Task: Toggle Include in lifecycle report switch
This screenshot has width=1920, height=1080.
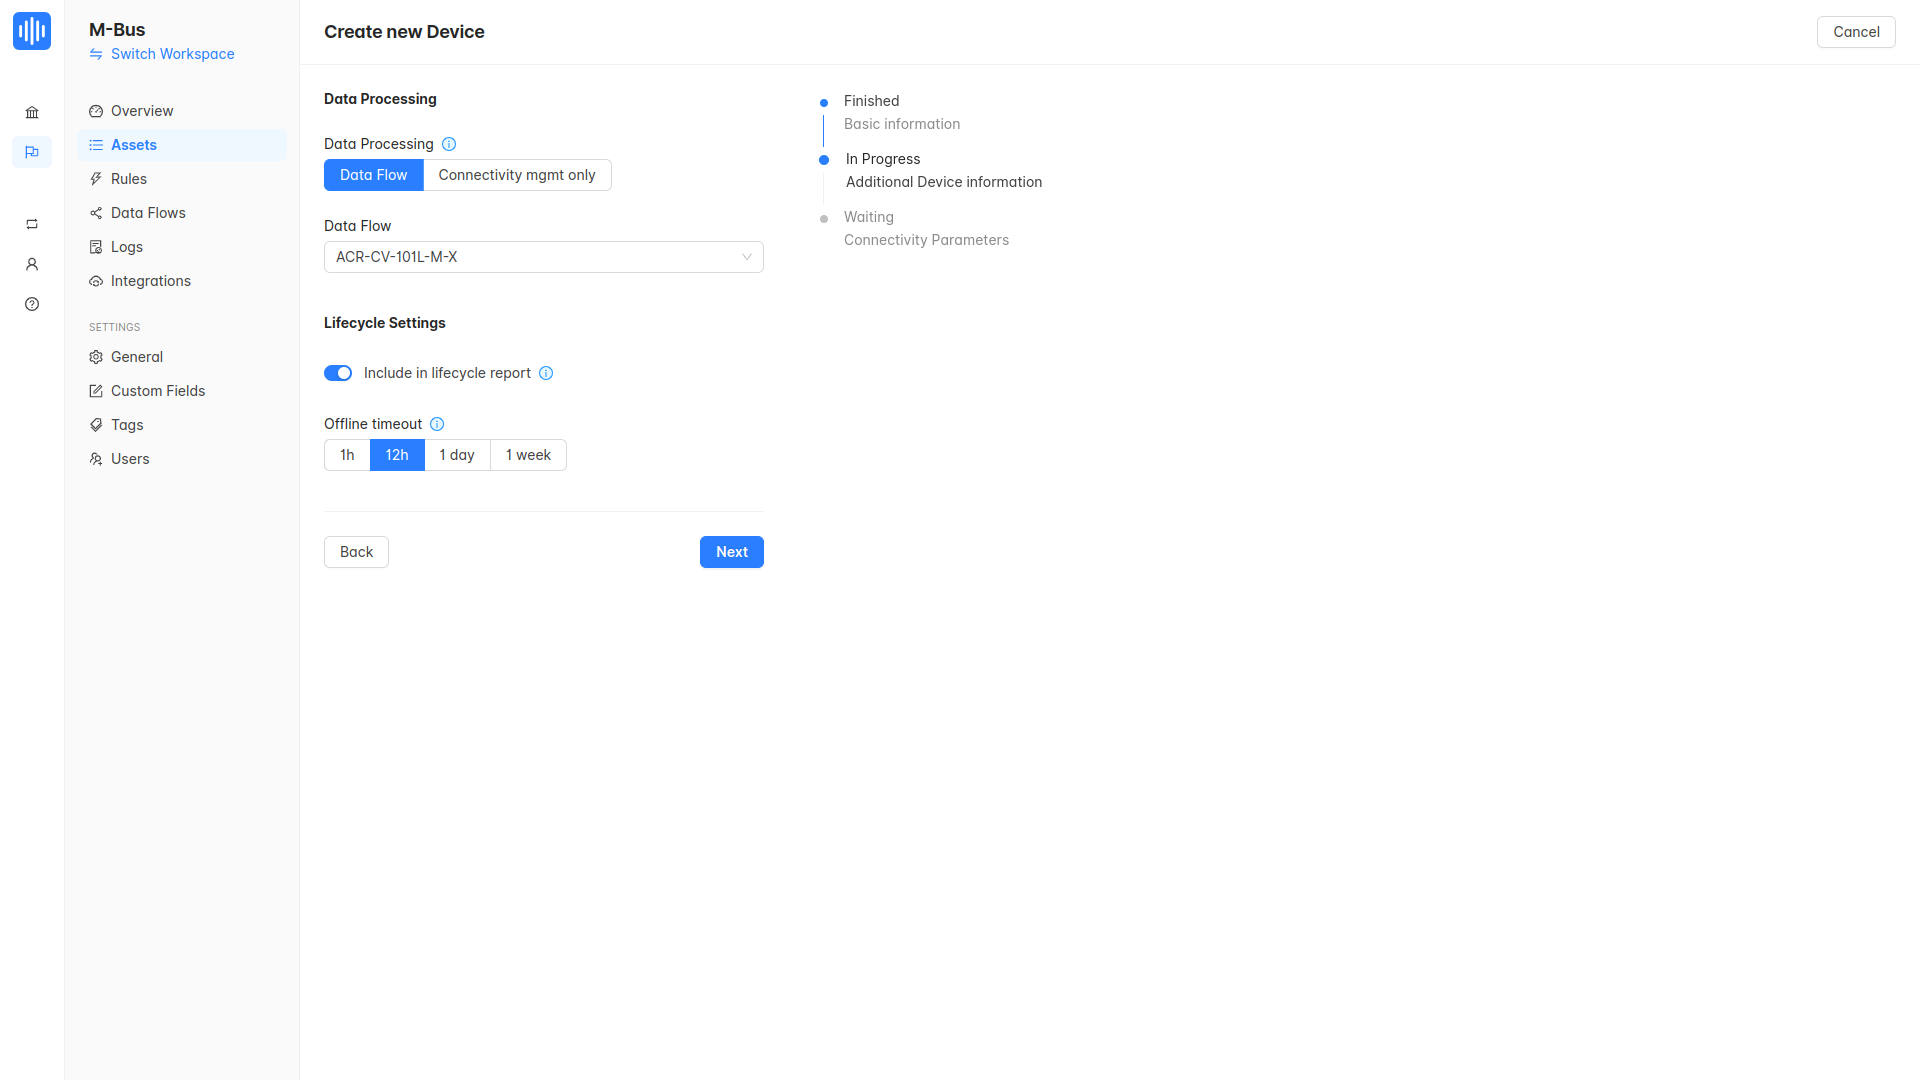Action: pyautogui.click(x=338, y=373)
